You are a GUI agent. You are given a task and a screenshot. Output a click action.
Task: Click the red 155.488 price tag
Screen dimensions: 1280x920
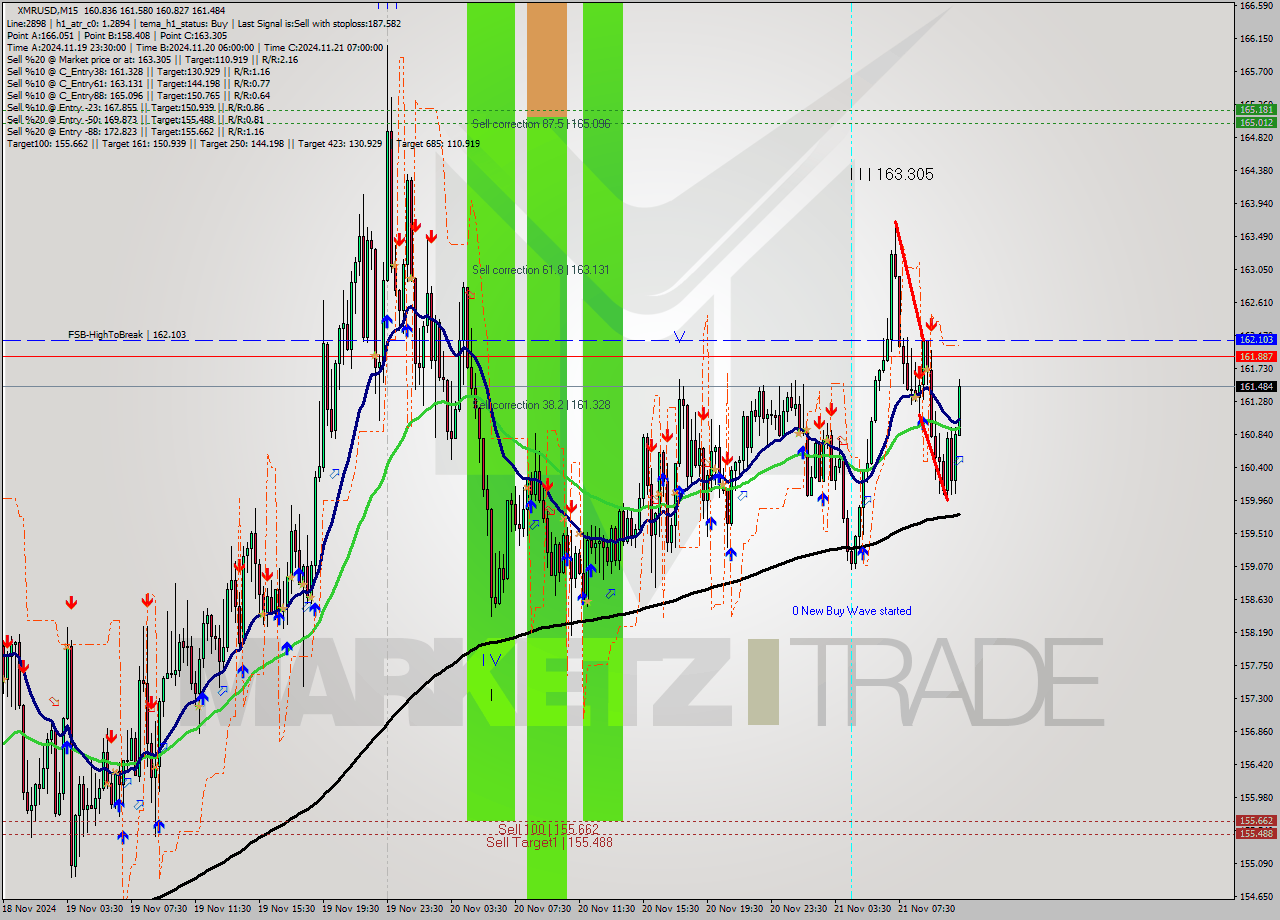pyautogui.click(x=1256, y=833)
